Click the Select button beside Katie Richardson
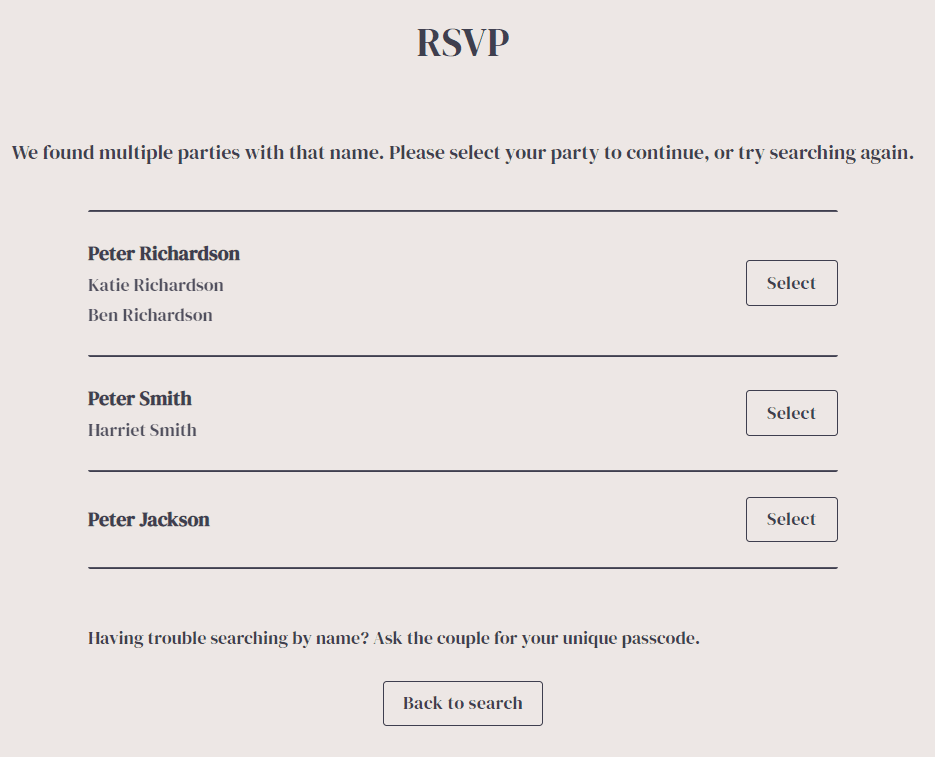Image resolution: width=935 pixels, height=757 pixels. 791,283
